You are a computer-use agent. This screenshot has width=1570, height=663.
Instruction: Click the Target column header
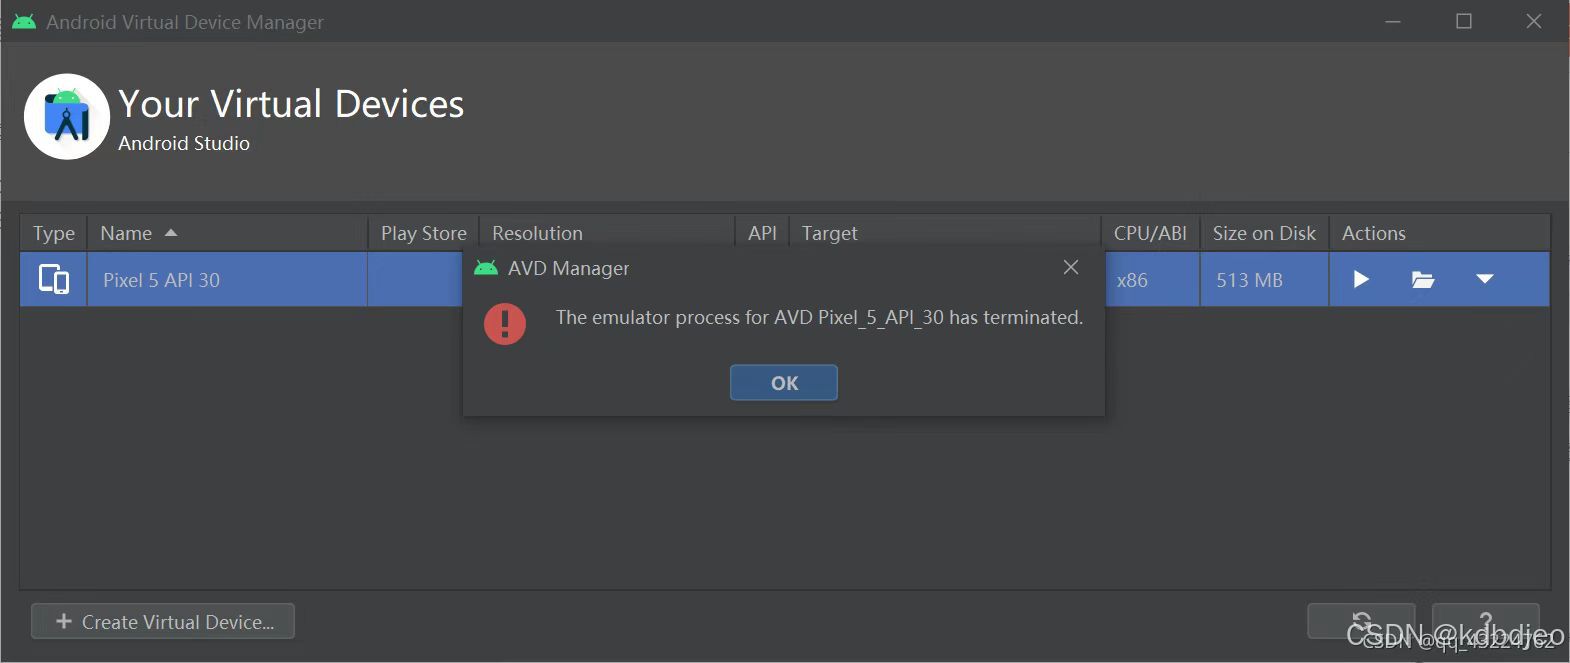(x=945, y=233)
